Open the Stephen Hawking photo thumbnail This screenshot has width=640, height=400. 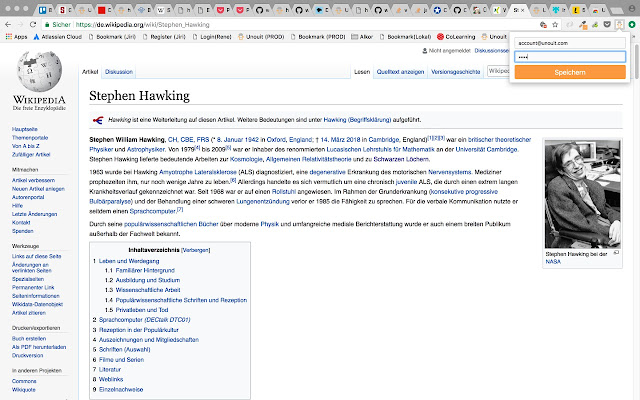coord(582,194)
